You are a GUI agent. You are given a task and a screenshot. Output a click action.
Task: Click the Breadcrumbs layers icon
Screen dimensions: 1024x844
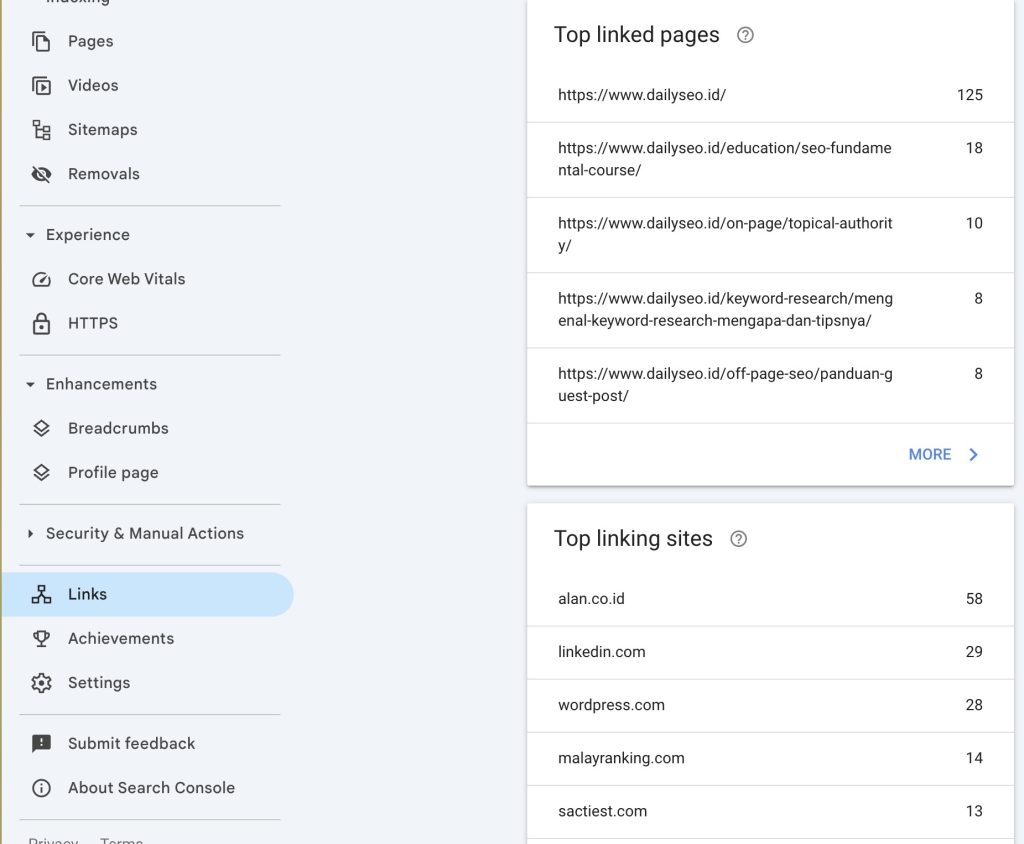pos(41,429)
